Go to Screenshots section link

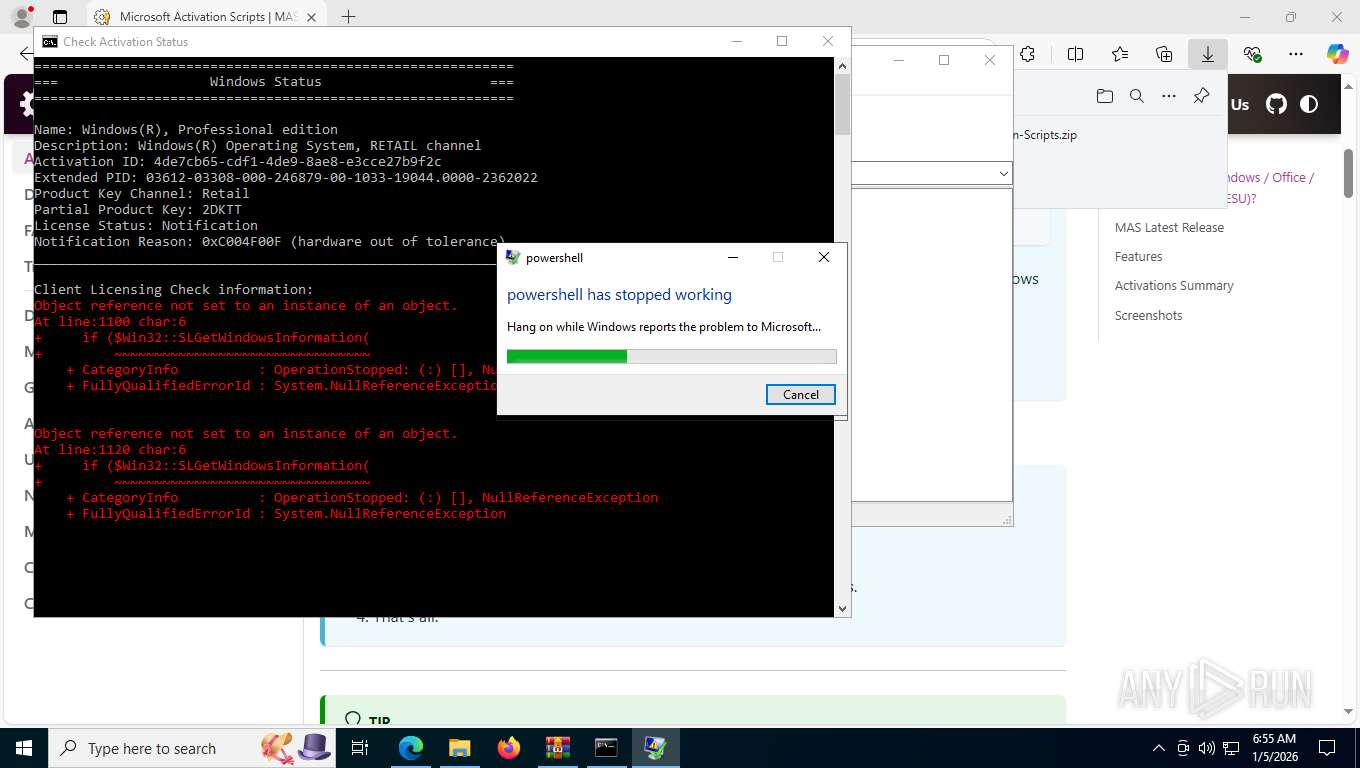(1148, 315)
